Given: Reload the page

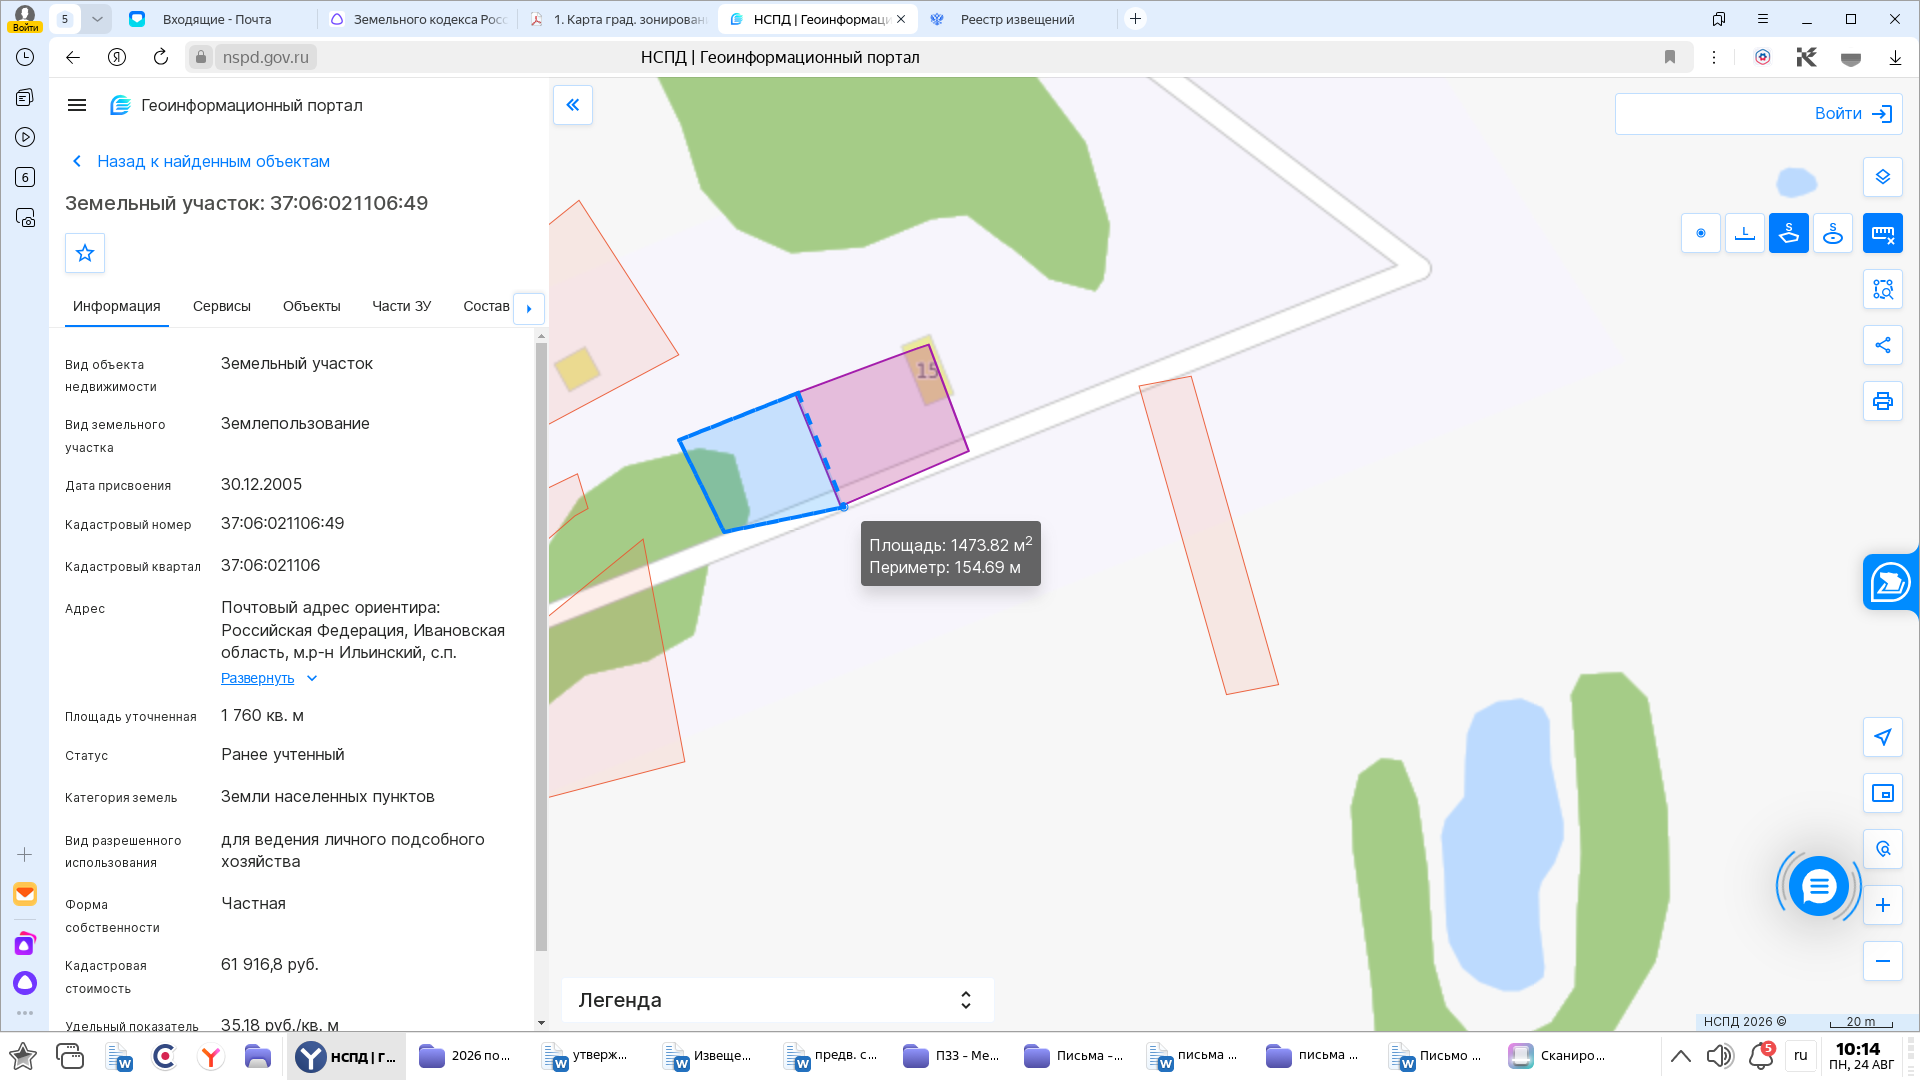Looking at the screenshot, I should tap(161, 57).
